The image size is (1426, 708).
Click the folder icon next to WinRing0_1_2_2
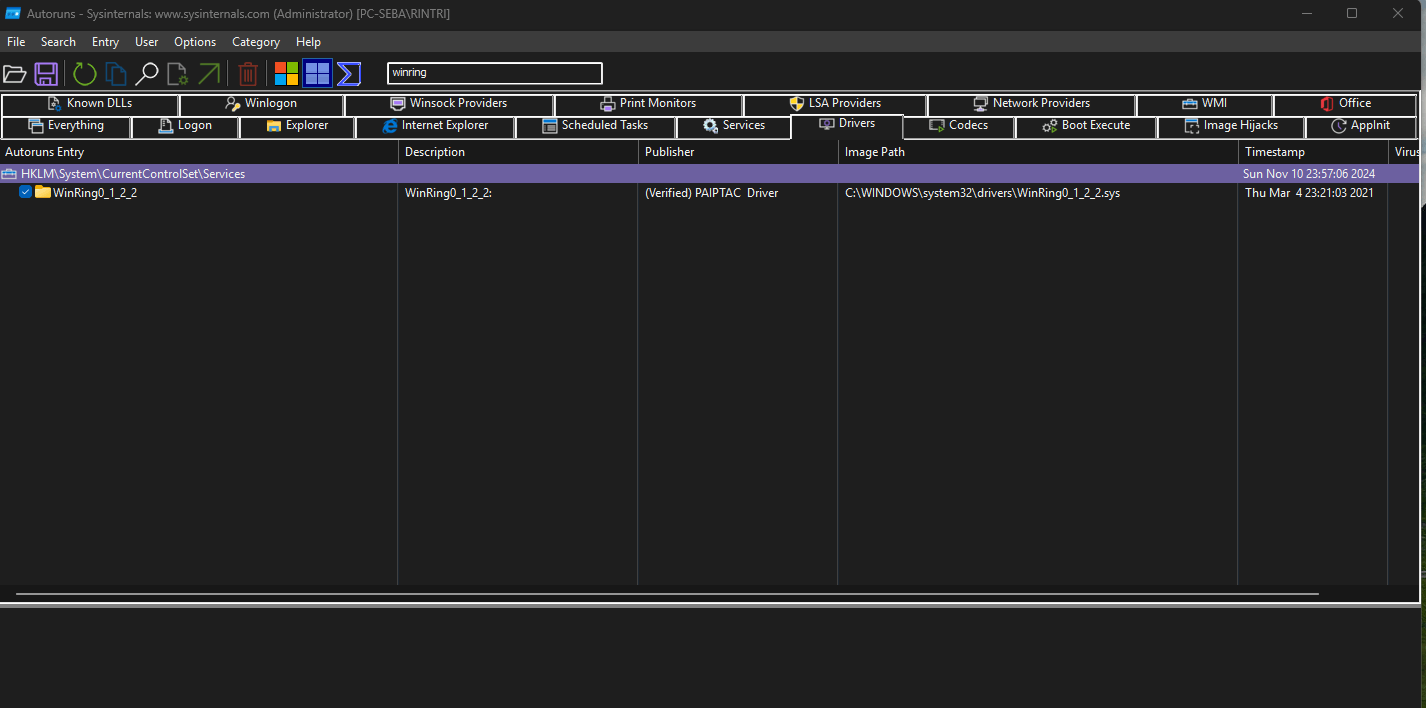click(43, 192)
